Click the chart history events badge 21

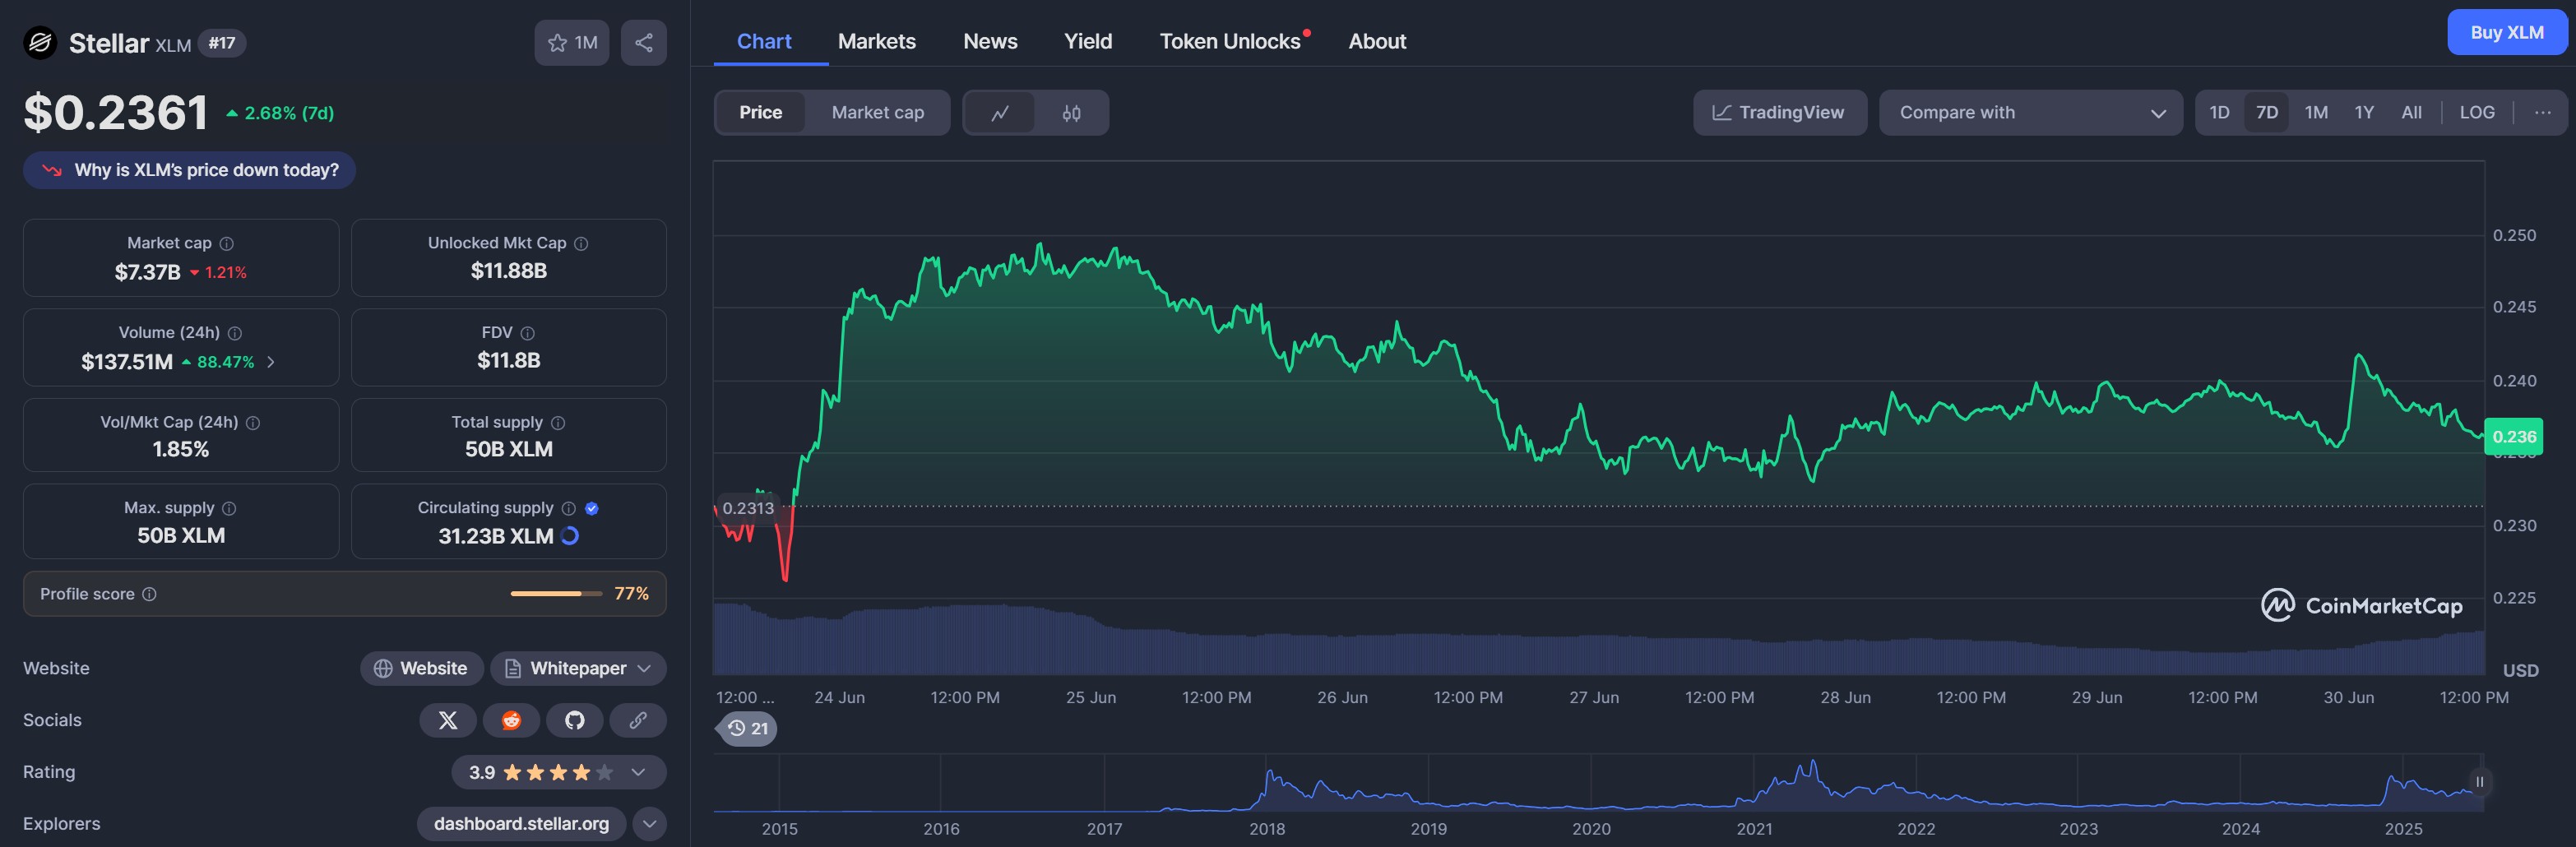click(748, 728)
